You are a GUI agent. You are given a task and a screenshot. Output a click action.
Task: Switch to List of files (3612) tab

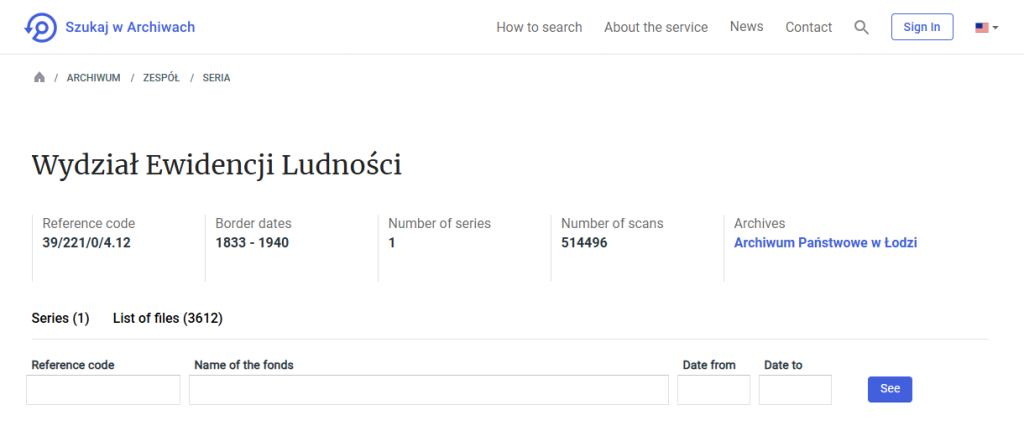click(x=168, y=319)
